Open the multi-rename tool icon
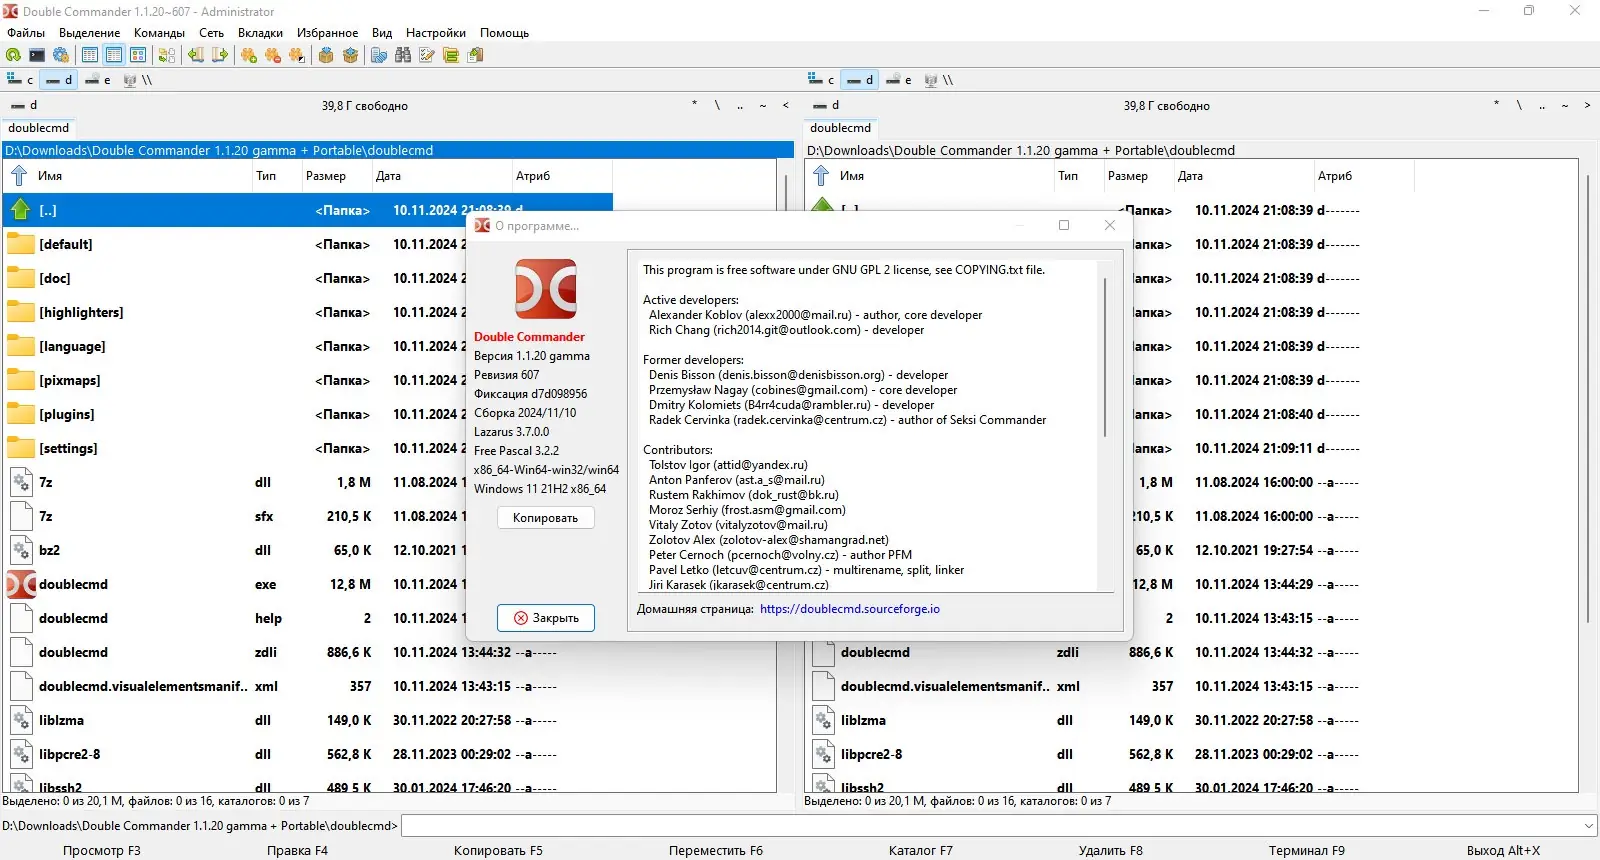This screenshot has width=1600, height=860. tap(427, 55)
